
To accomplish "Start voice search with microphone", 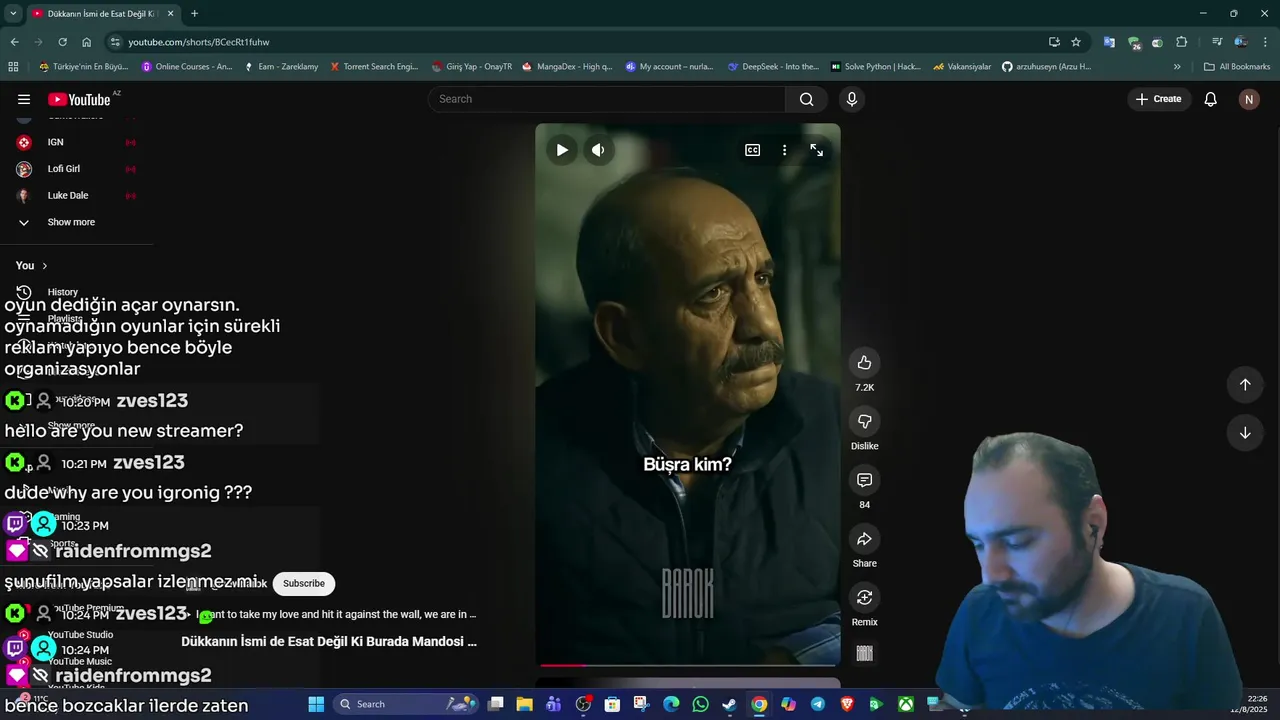I will click(852, 99).
